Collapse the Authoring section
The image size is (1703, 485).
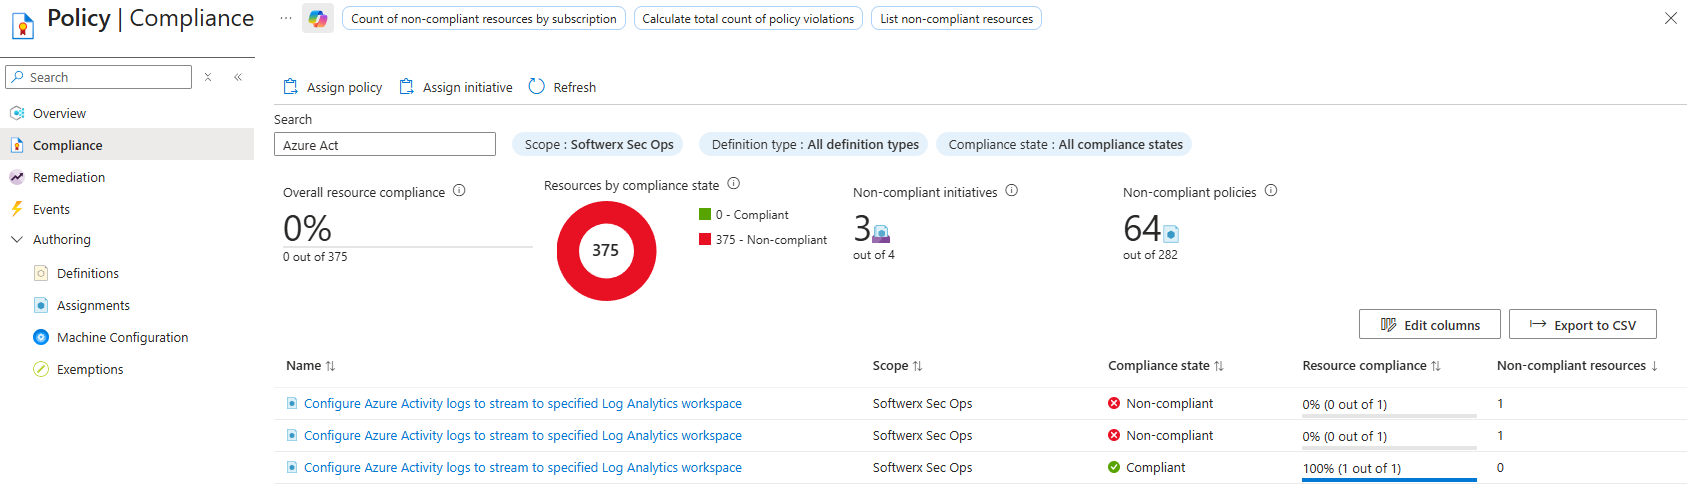(17, 240)
